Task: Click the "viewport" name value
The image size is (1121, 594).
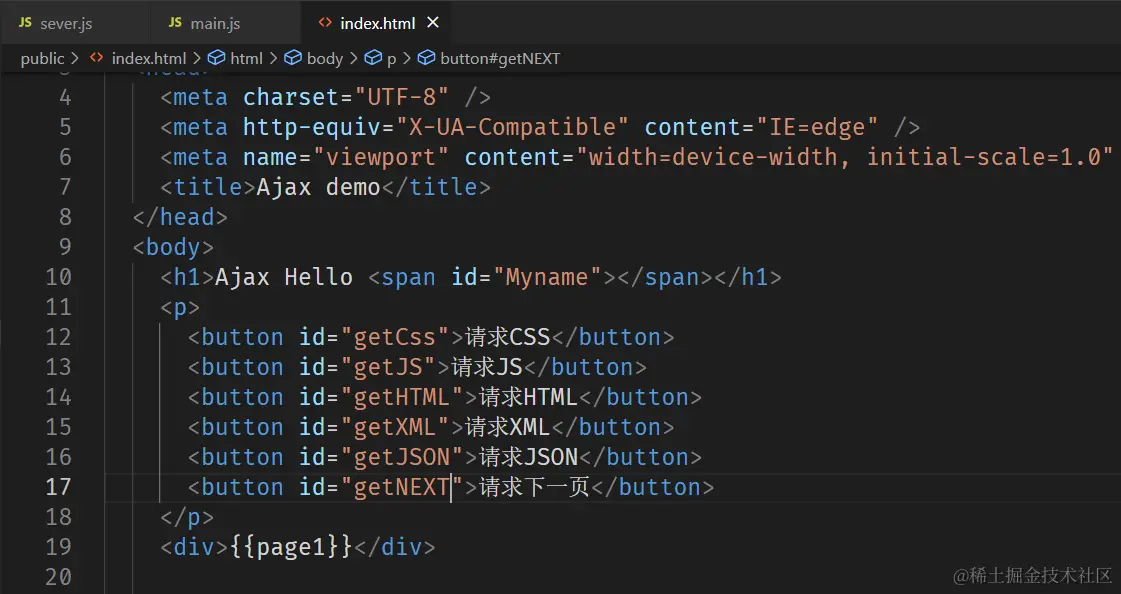Action: click(x=380, y=157)
